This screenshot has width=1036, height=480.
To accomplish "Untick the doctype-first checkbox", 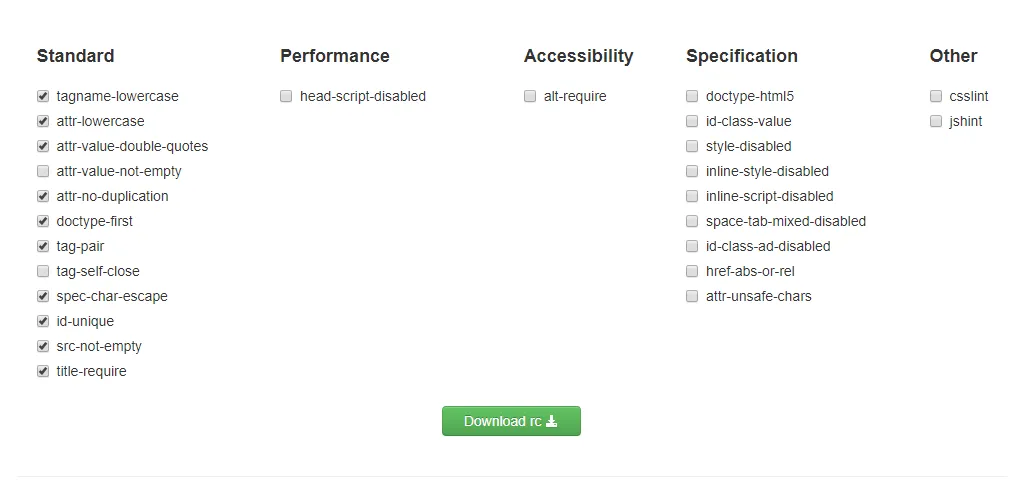I will coord(43,221).
